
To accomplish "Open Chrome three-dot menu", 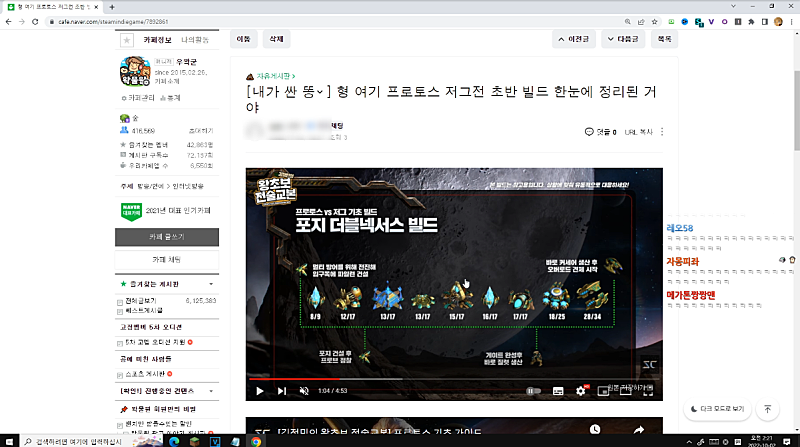I will [x=791, y=21].
